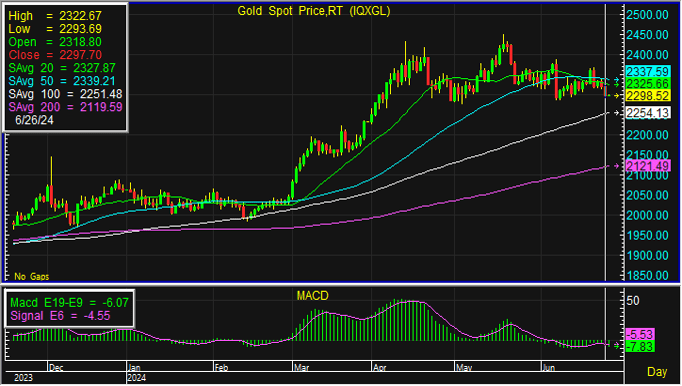Select SAvg 200 = 2119.59 legend entry
The height and width of the screenshot is (386, 682).
[x=65, y=107]
